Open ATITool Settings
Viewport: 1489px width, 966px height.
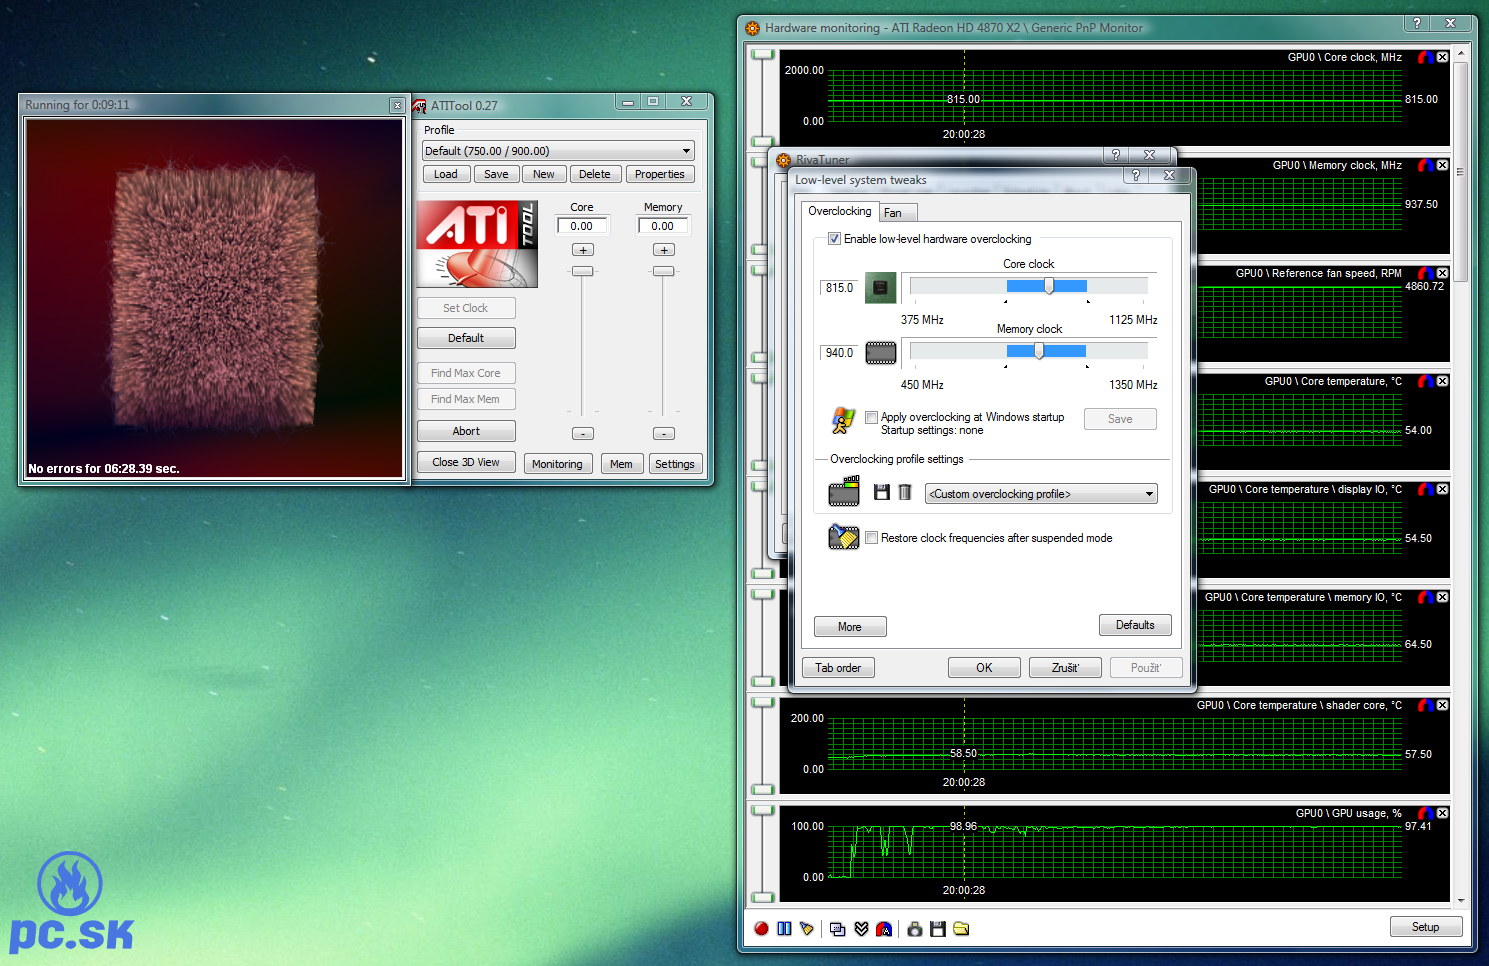tap(675, 464)
